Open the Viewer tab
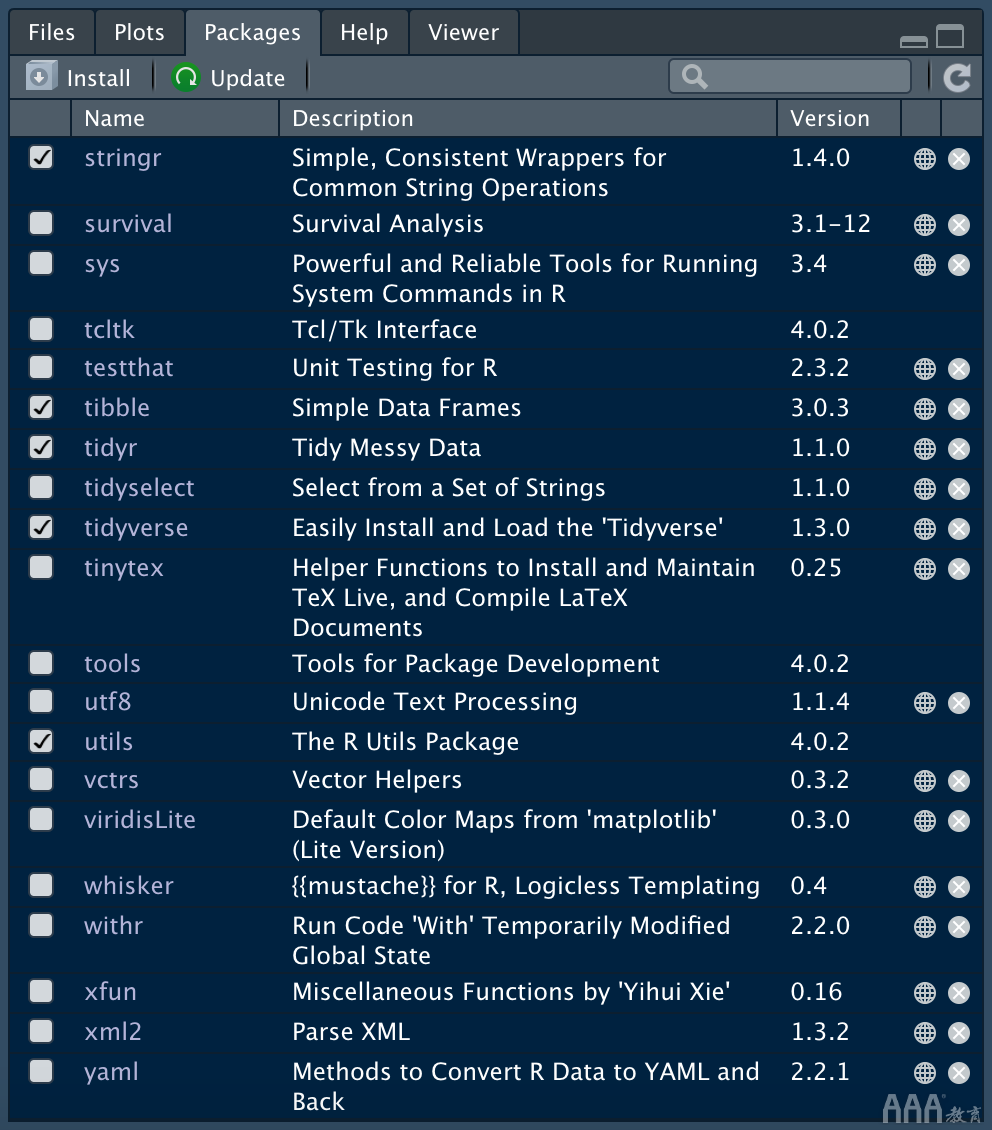992x1130 pixels. pyautogui.click(x=463, y=32)
